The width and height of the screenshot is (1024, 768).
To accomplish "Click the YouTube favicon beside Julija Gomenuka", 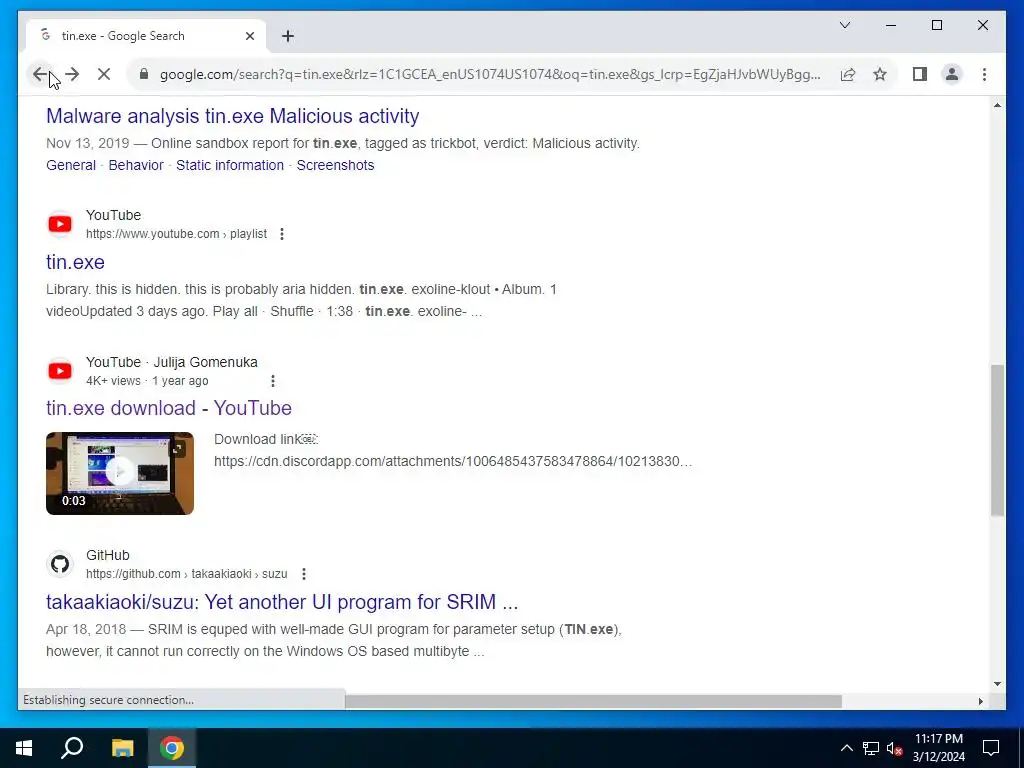I will point(60,371).
